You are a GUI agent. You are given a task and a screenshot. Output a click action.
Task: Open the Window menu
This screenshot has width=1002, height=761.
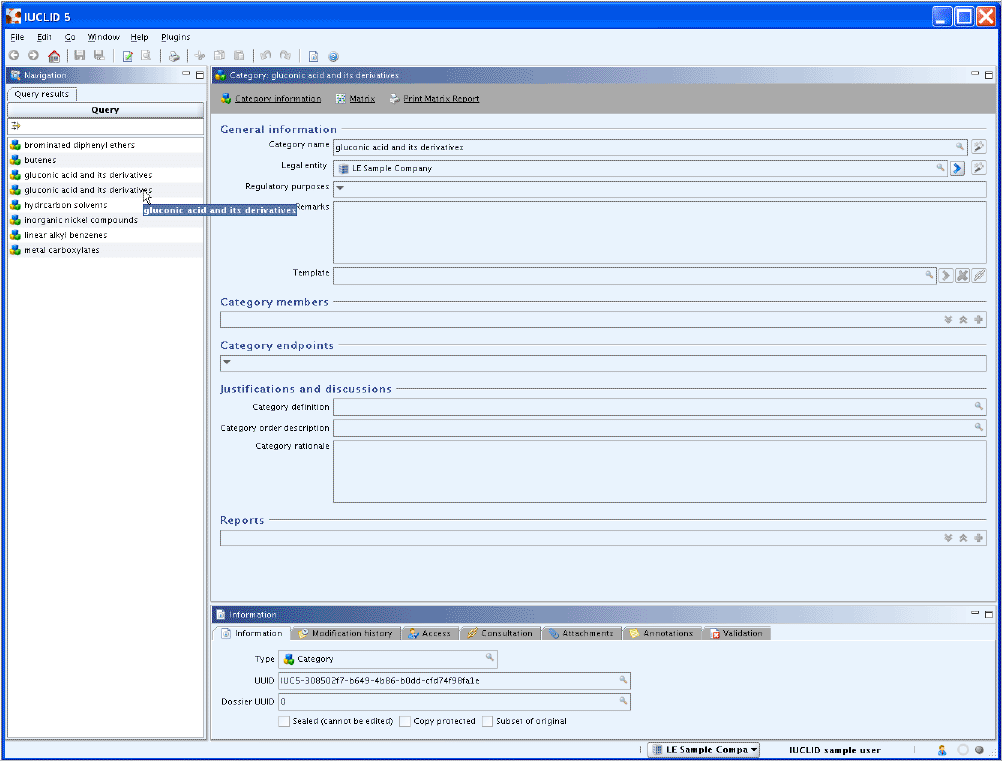[x=104, y=37]
